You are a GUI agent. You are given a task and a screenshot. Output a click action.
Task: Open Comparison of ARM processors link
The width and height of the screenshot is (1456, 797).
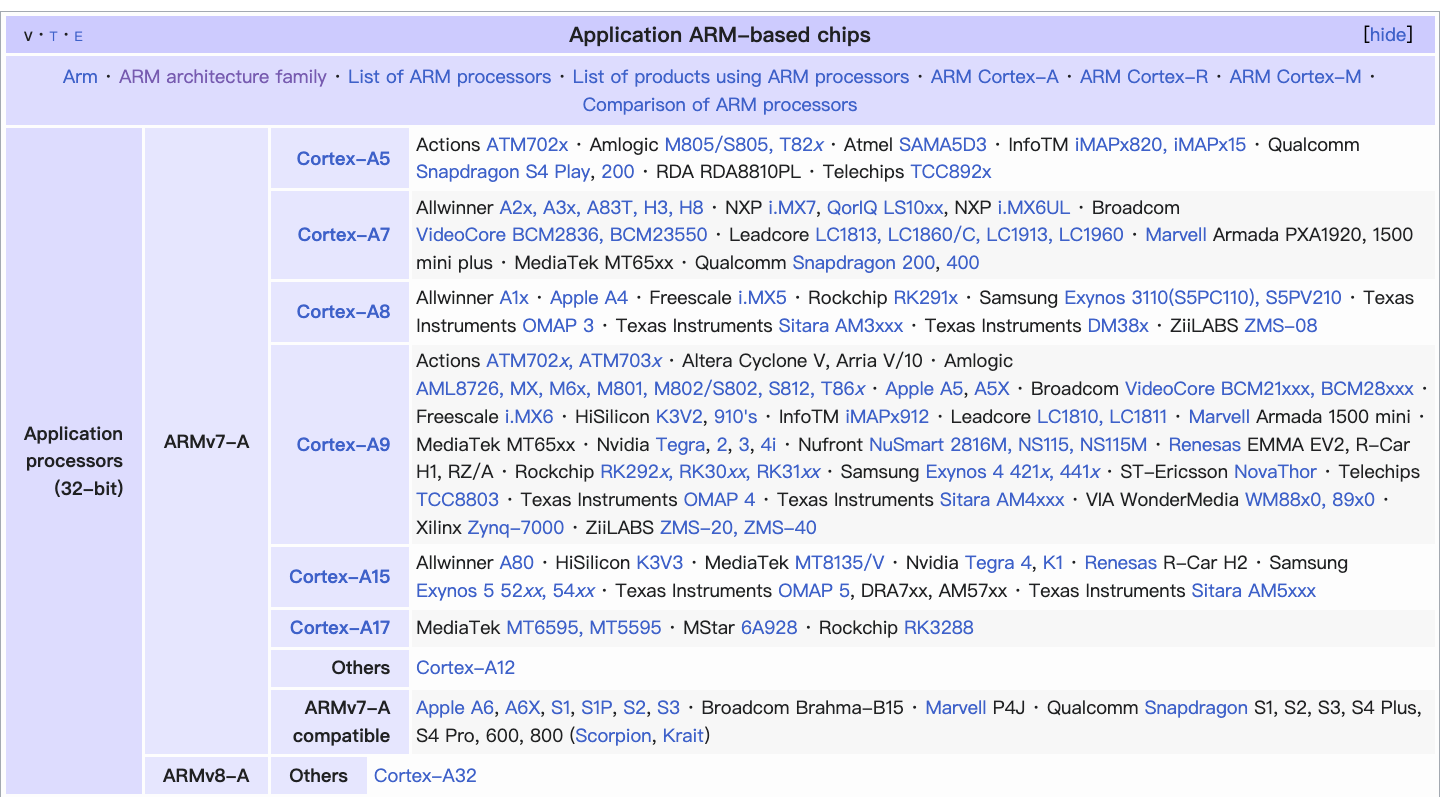[720, 105]
